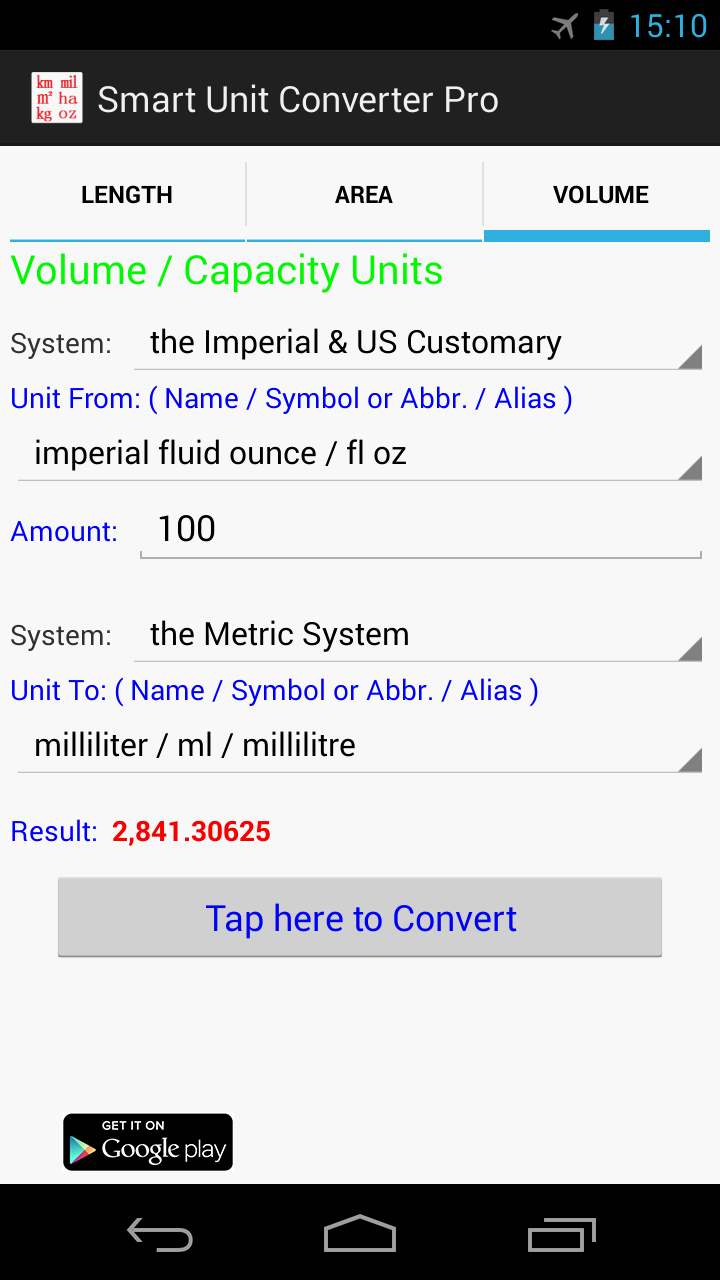Tap the Volume / Capacity Units heading
This screenshot has width=720, height=1280.
[x=227, y=271]
